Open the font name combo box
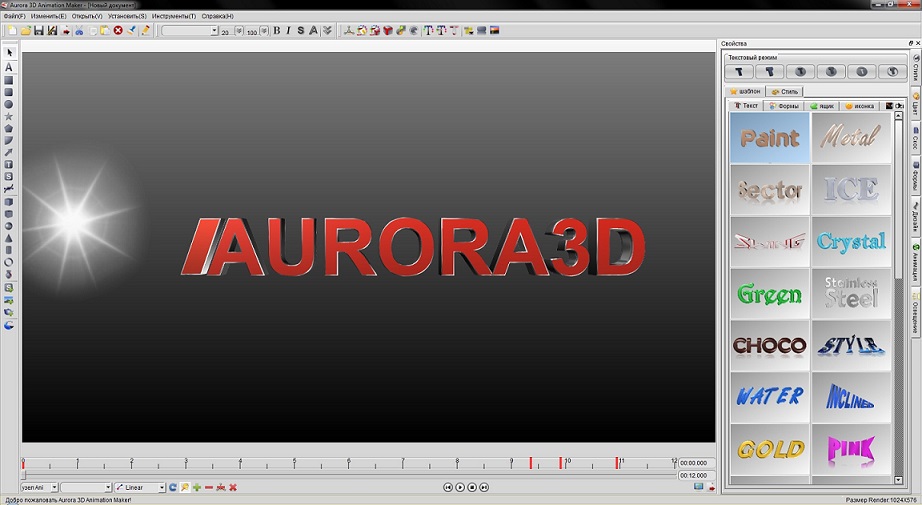Screen dimensions: 922x505 (190, 31)
